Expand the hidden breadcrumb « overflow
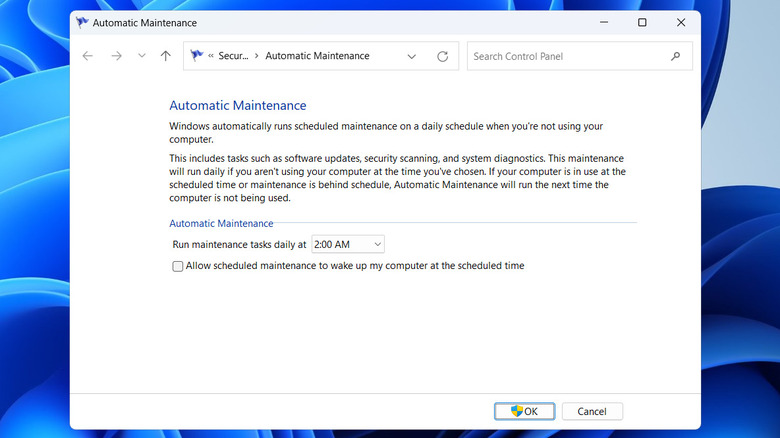The height and width of the screenshot is (438, 780). tap(212, 57)
